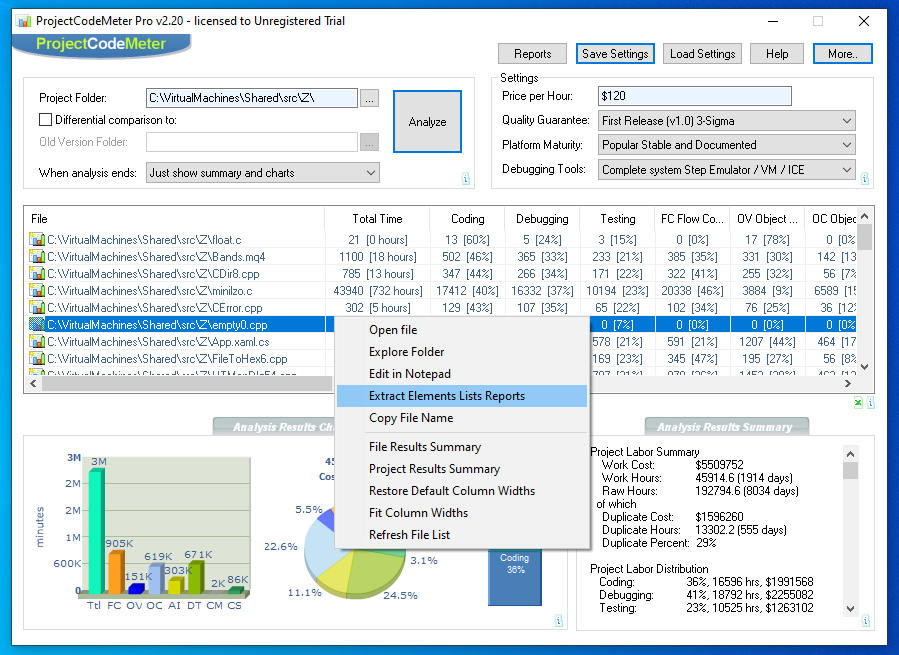Open the Quality Guarantee dropdown

727,121
